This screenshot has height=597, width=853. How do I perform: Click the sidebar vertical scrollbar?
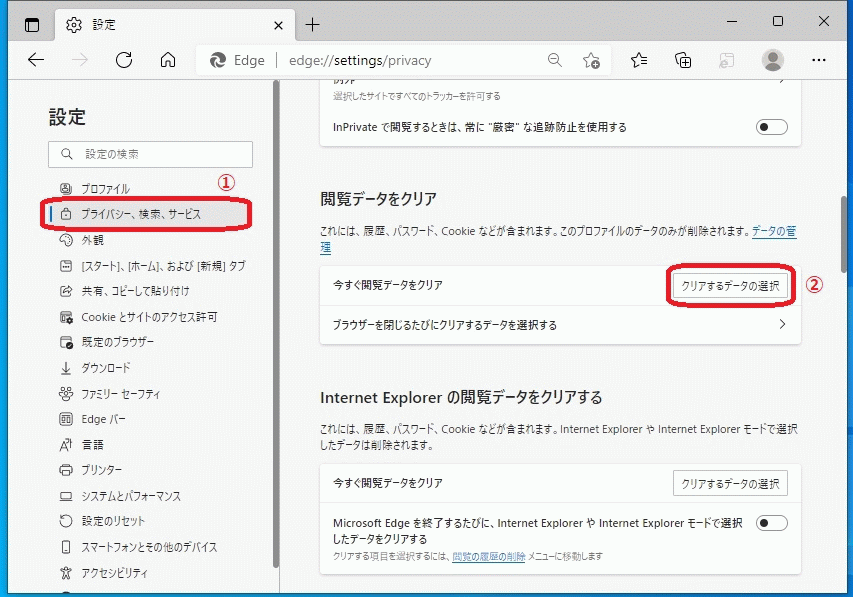(x=276, y=324)
